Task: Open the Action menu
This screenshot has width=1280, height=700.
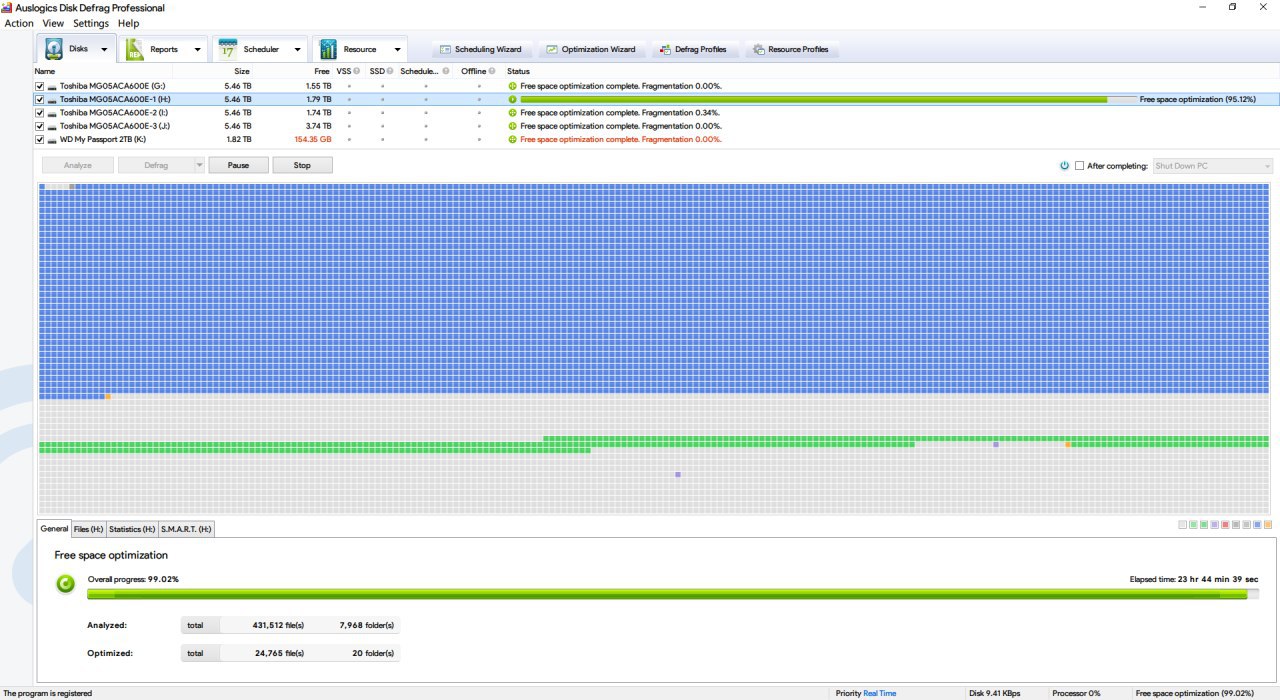Action: (x=19, y=23)
